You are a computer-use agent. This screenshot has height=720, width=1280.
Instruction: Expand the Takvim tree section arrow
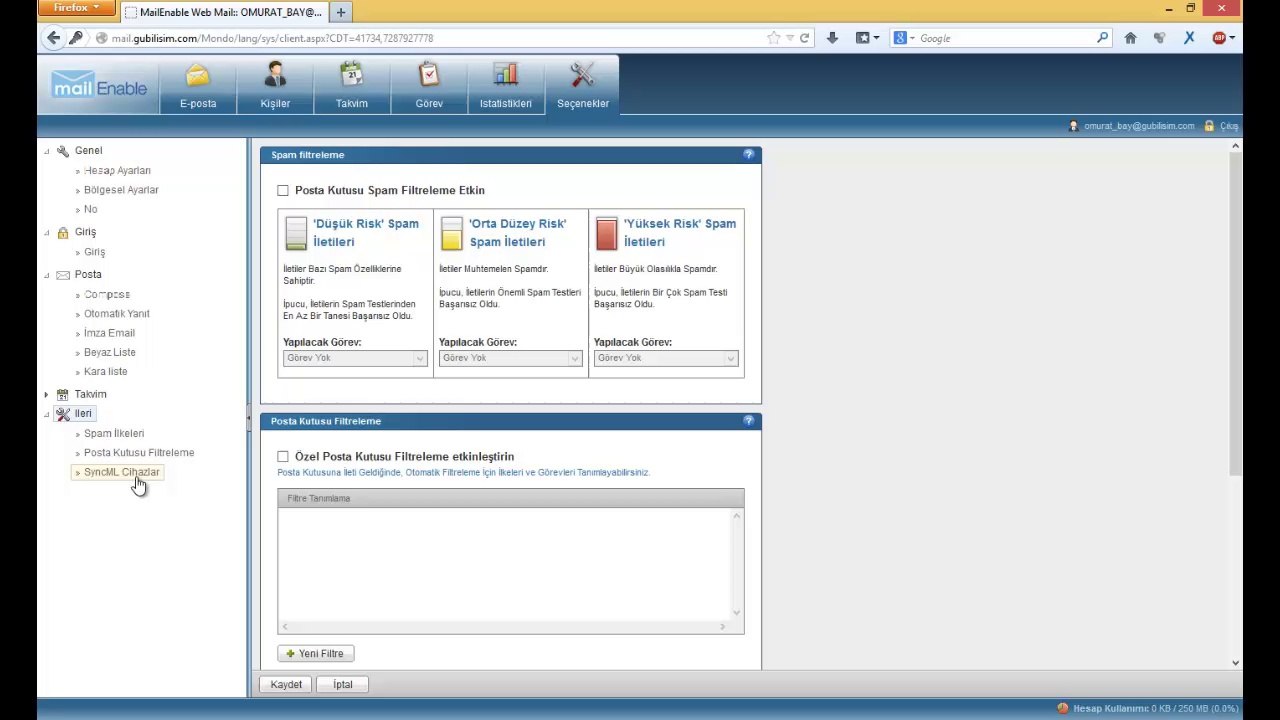click(x=46, y=395)
